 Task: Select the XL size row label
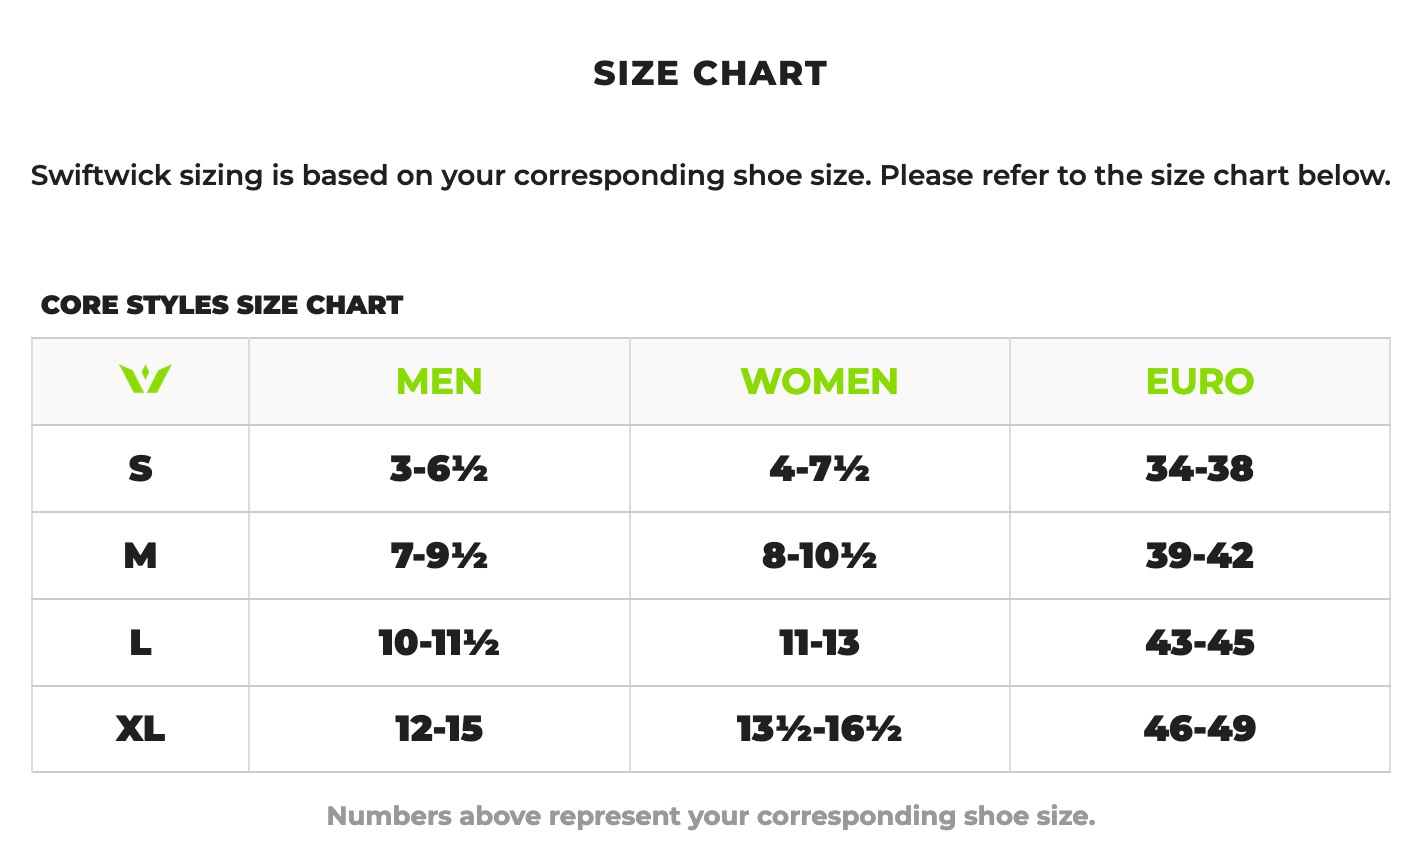[140, 729]
